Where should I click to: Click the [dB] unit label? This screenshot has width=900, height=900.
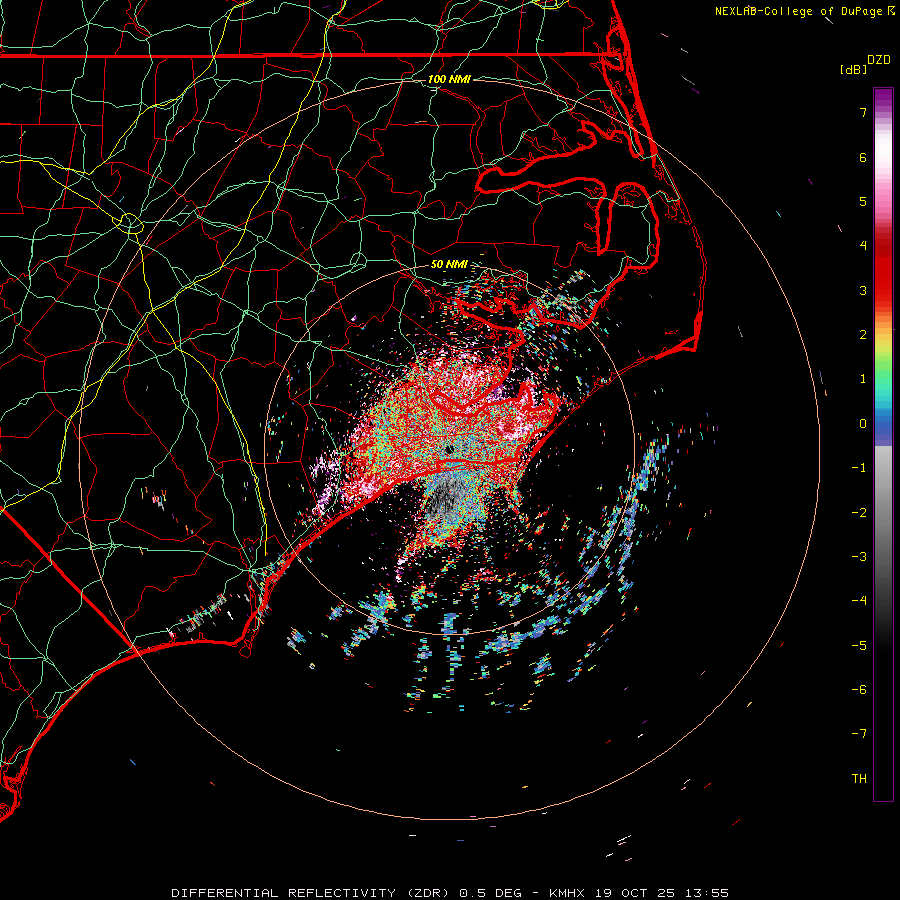[x=853, y=69]
